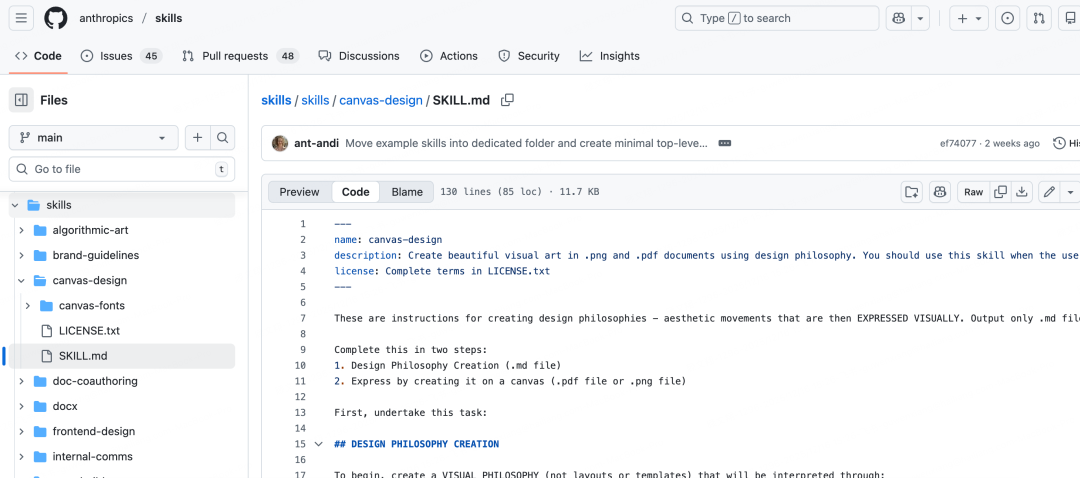Open the issues circle icon in header
The image size is (1080, 478).
1007,19
